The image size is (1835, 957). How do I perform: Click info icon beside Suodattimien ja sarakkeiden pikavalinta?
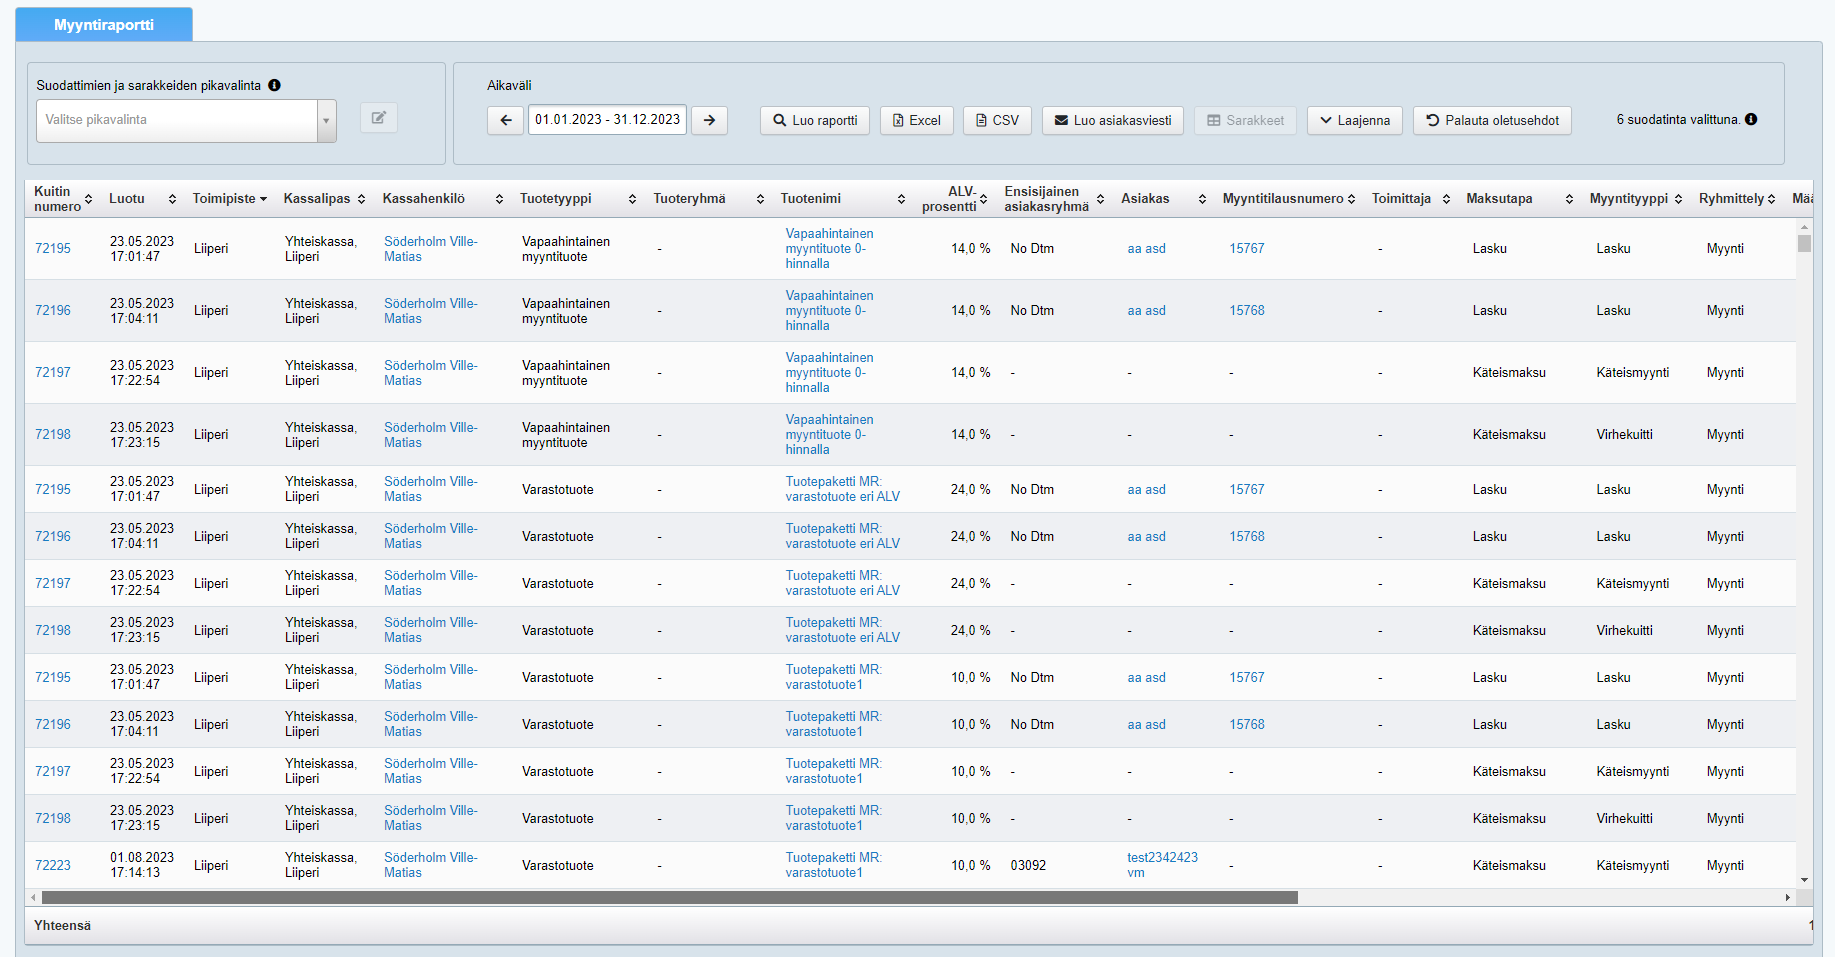pos(274,86)
